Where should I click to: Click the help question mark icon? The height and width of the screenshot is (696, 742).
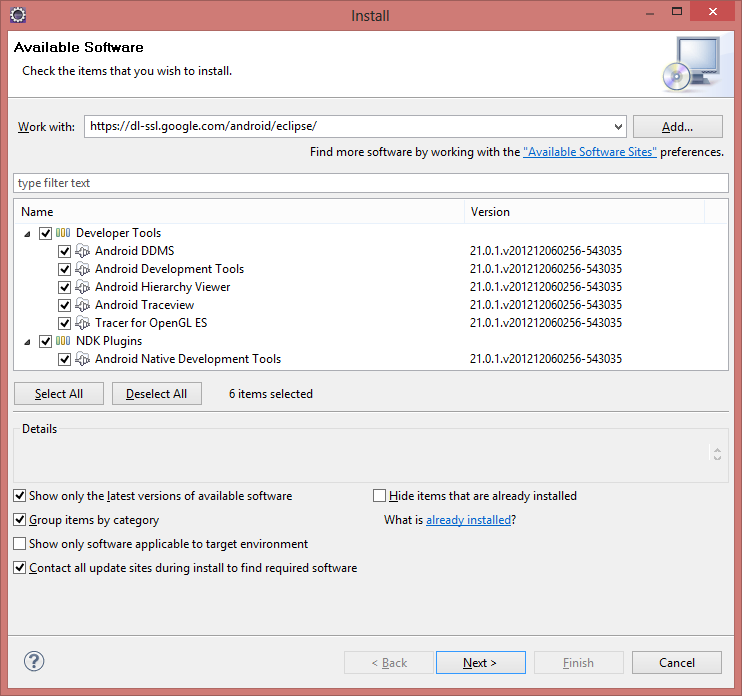click(34, 661)
